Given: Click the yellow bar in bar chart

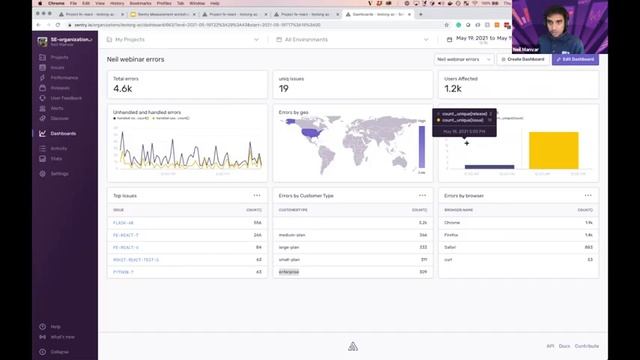Looking at the screenshot, I should pos(554,150).
